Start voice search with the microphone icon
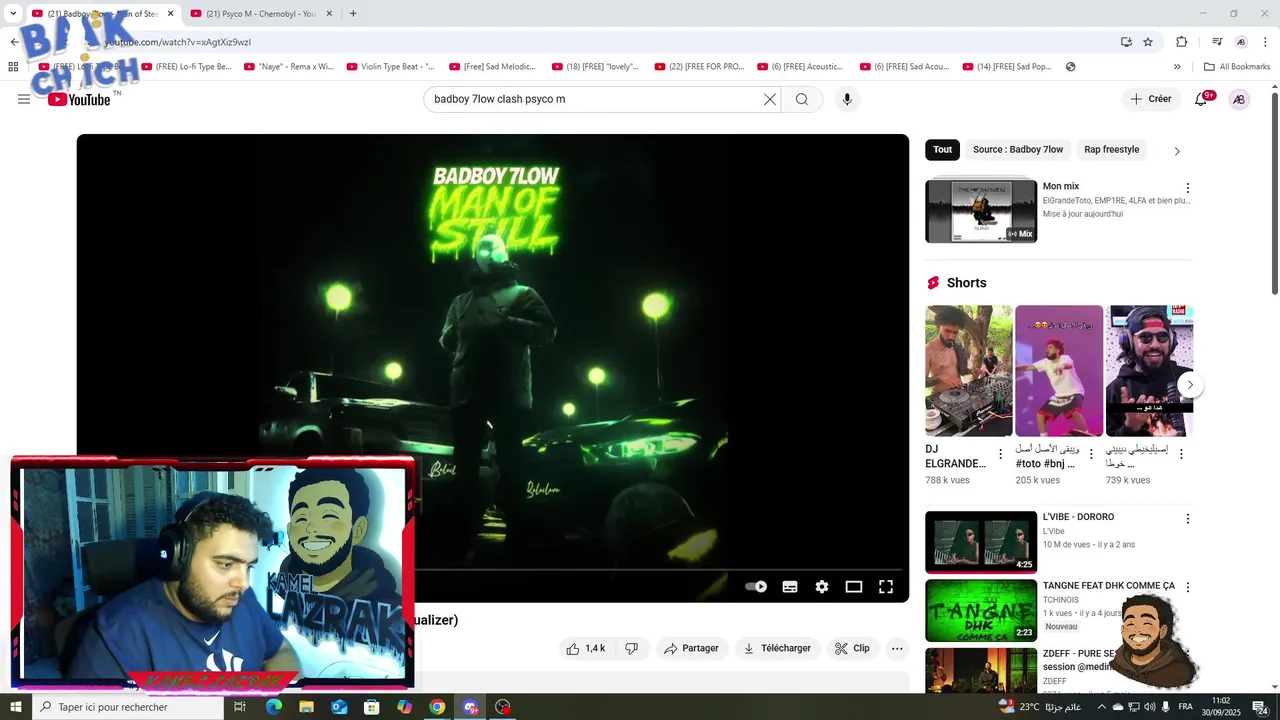Viewport: 1280px width, 720px height. [x=847, y=99]
